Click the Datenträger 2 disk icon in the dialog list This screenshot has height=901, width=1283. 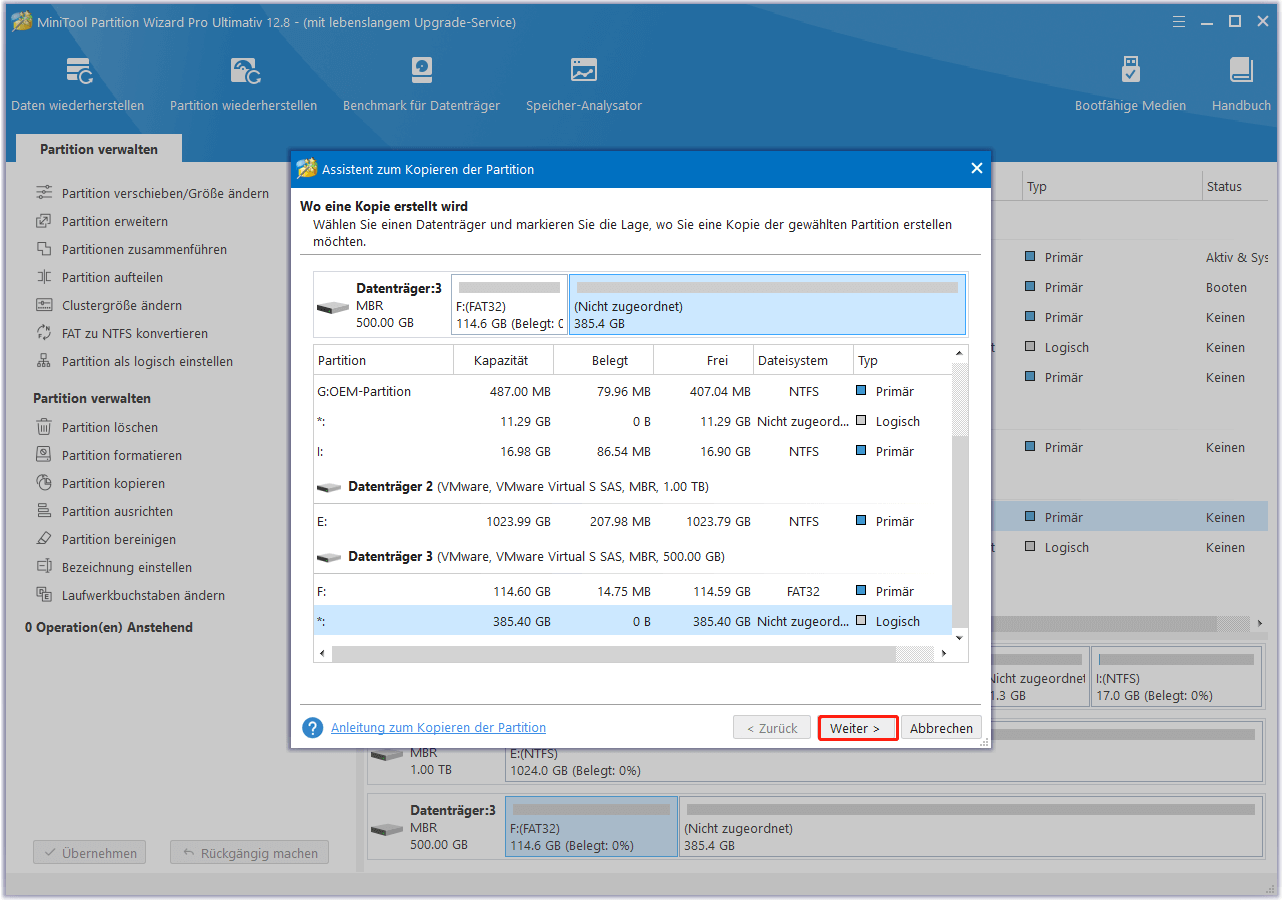pos(329,487)
